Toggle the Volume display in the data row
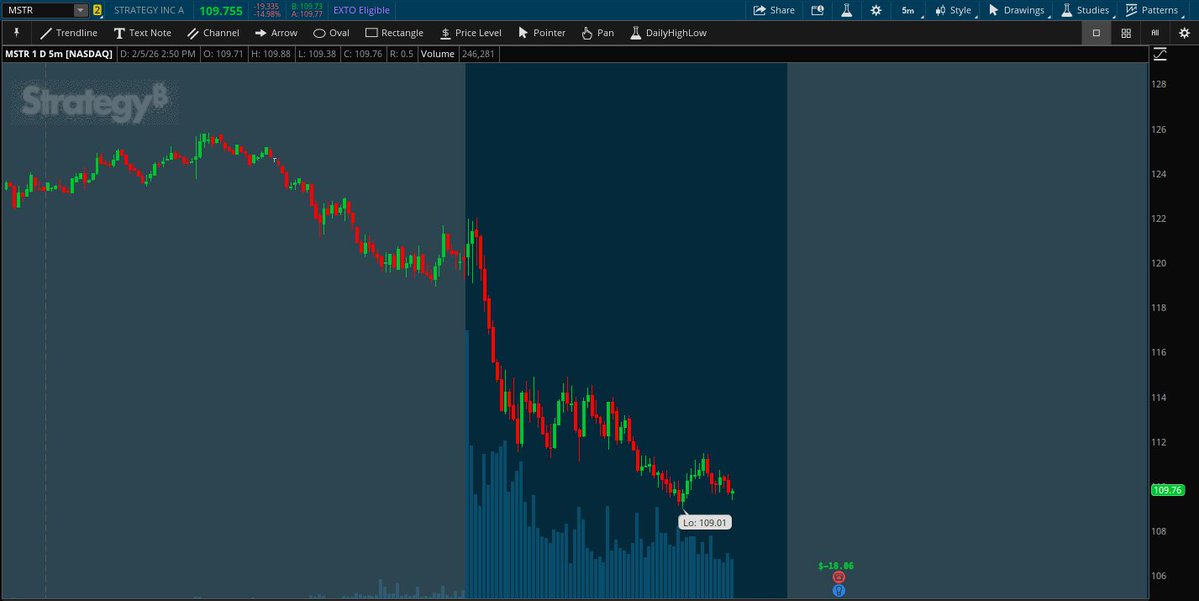The image size is (1199, 601). click(x=437, y=54)
